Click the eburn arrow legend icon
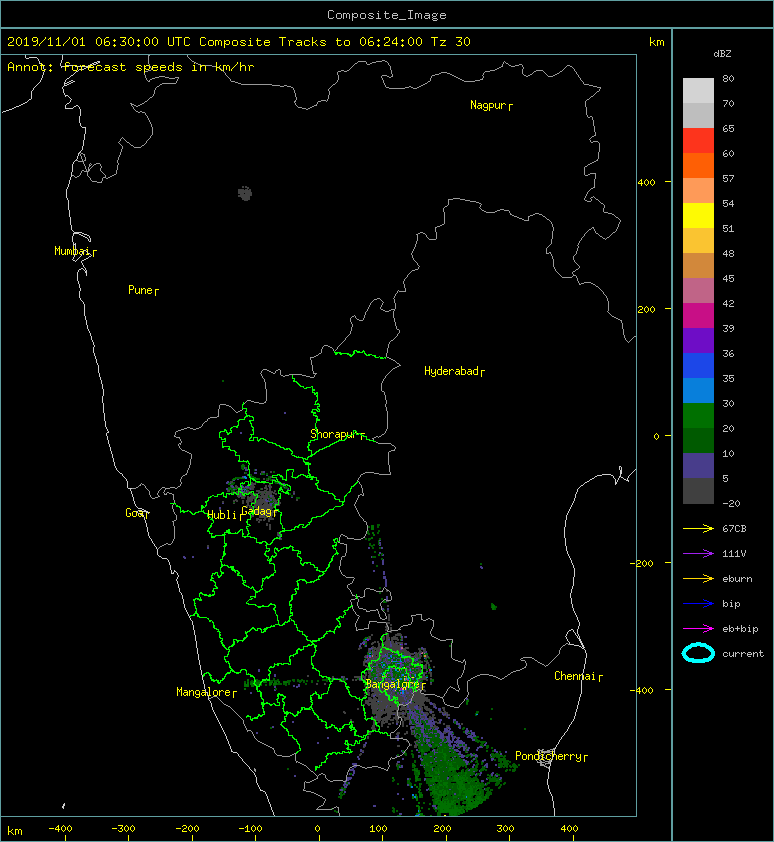 point(698,578)
